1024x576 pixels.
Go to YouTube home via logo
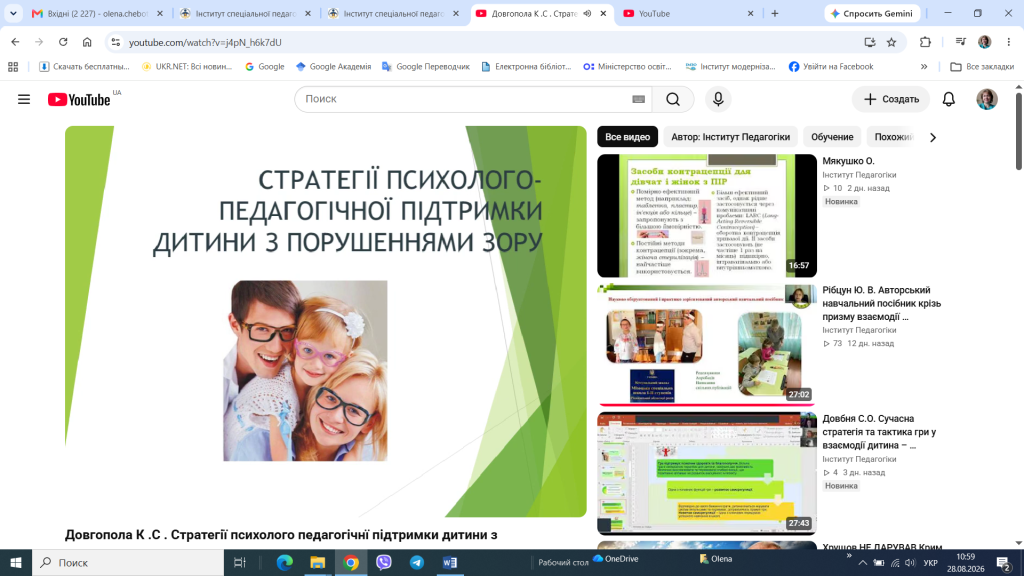tap(79, 99)
